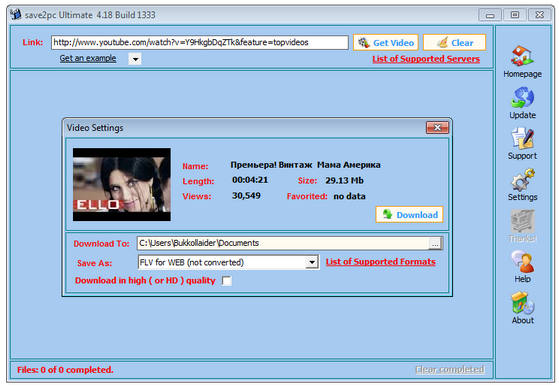Open the Help person icon
559x388 pixels.
[x=522, y=261]
